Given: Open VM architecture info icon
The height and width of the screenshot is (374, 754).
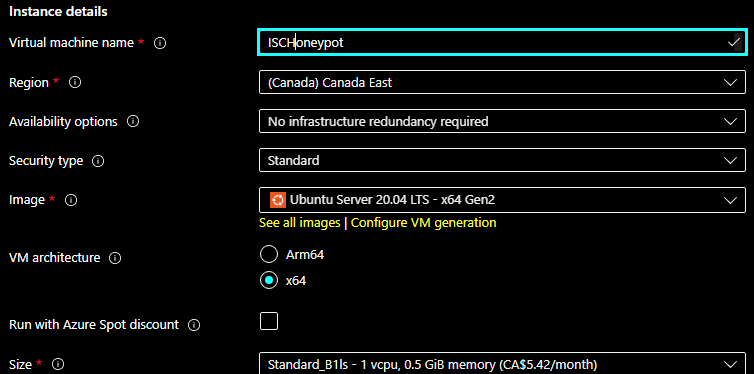Looking at the screenshot, I should coord(115,258).
